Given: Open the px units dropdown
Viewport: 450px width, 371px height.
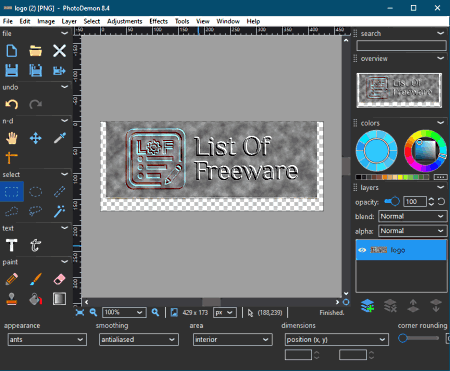Looking at the screenshot, I should point(224,312).
